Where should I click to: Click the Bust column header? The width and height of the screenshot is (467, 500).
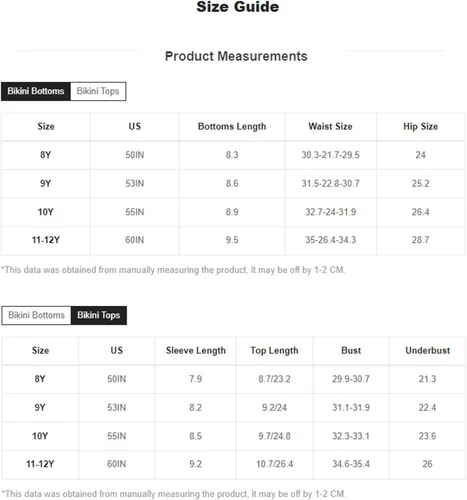pos(351,351)
